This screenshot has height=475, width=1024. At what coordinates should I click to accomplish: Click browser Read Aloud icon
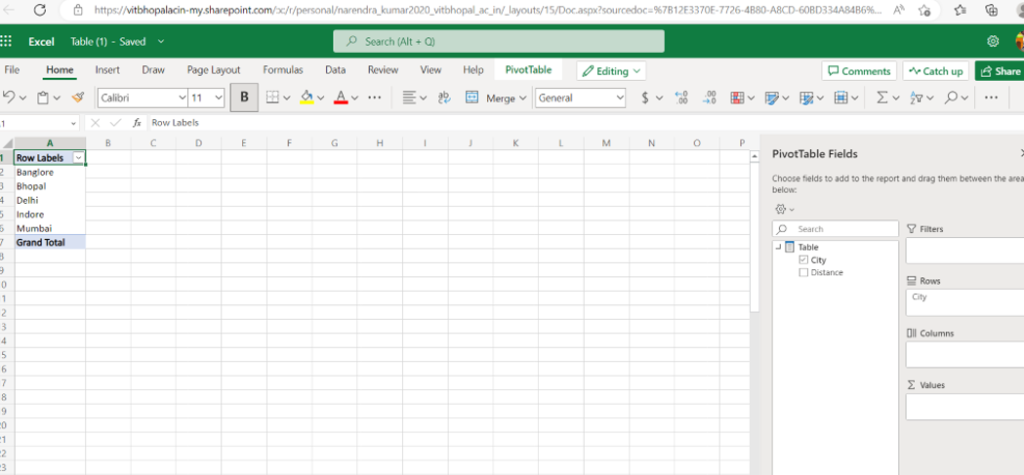click(x=899, y=10)
